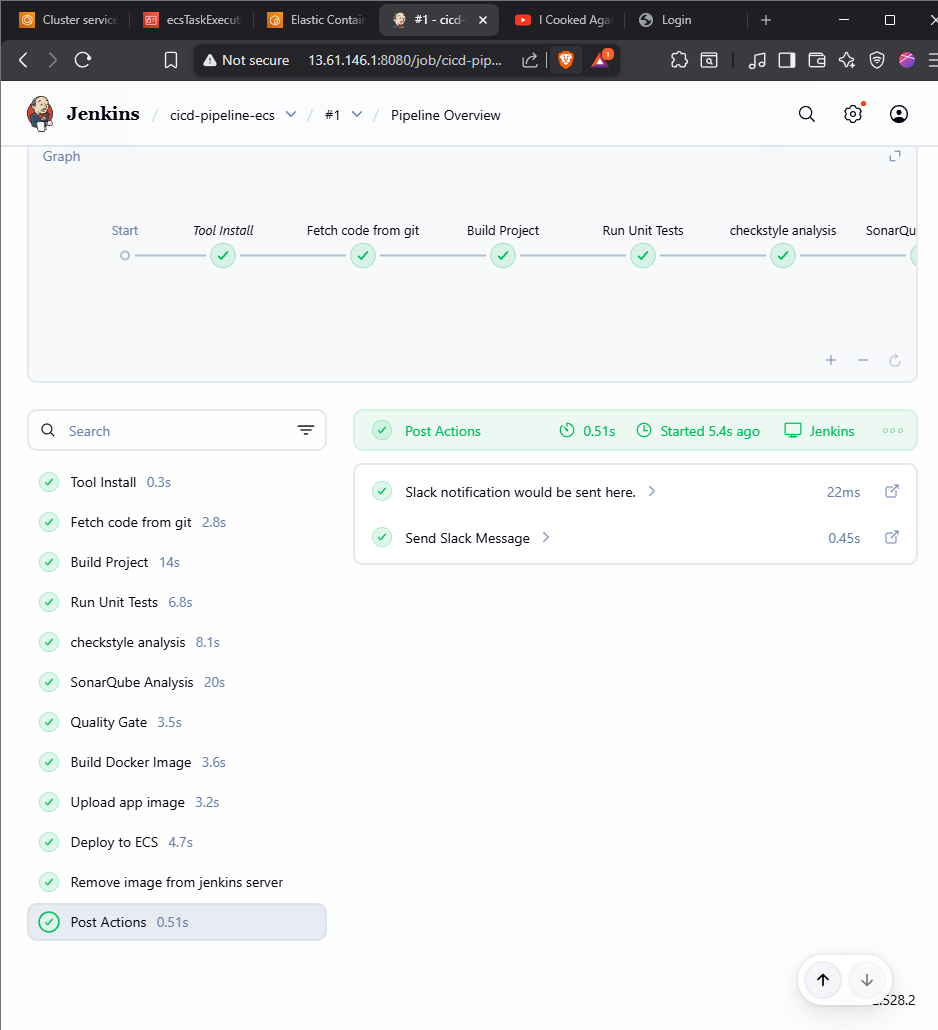
Task: Open the #1 build dropdown
Action: [x=357, y=114]
